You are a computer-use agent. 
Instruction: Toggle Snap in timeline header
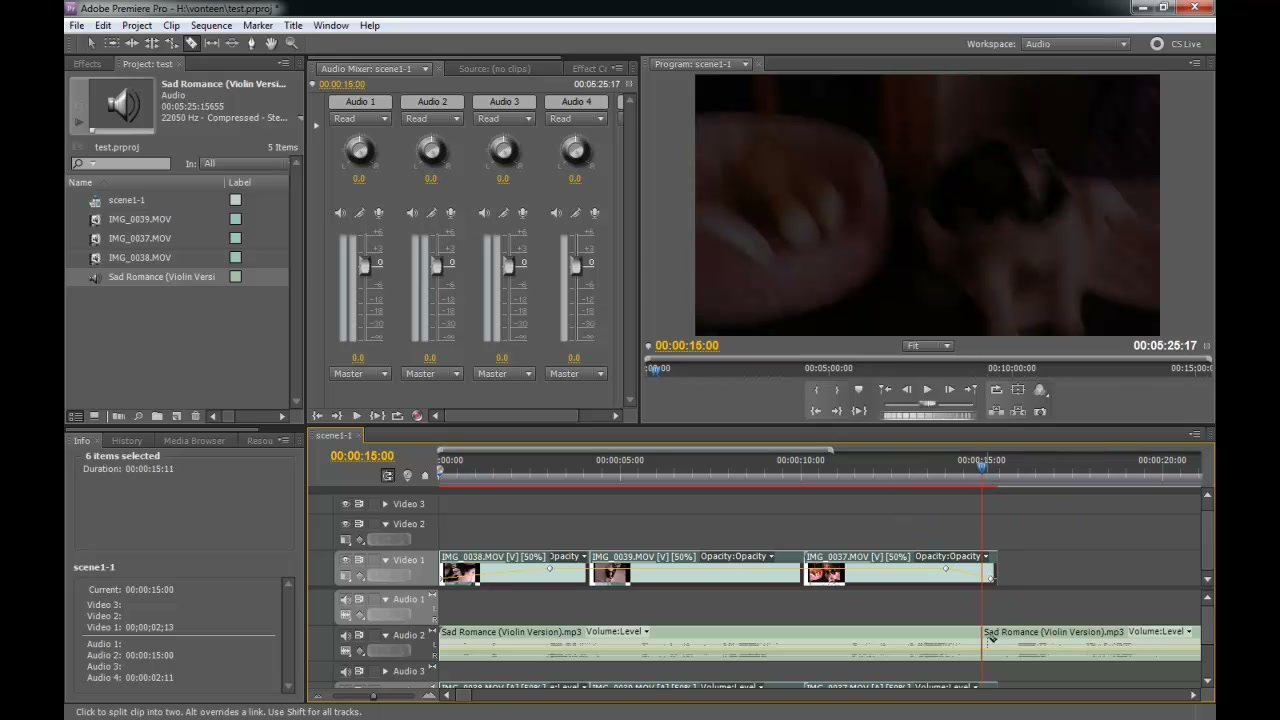coord(388,475)
